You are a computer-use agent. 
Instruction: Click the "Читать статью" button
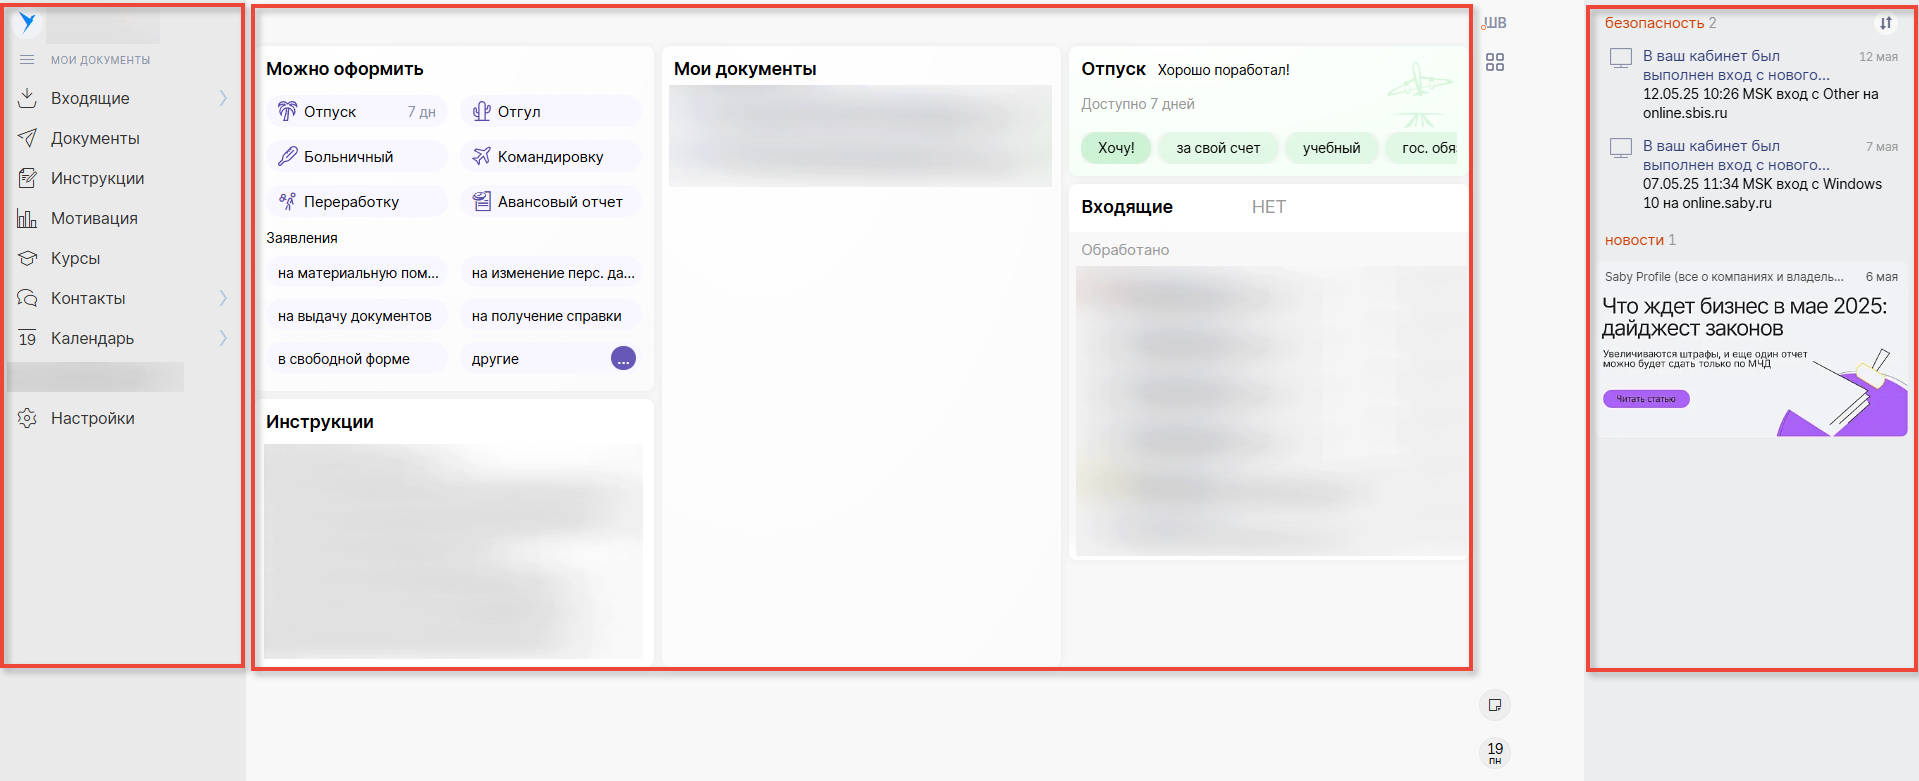click(1646, 399)
